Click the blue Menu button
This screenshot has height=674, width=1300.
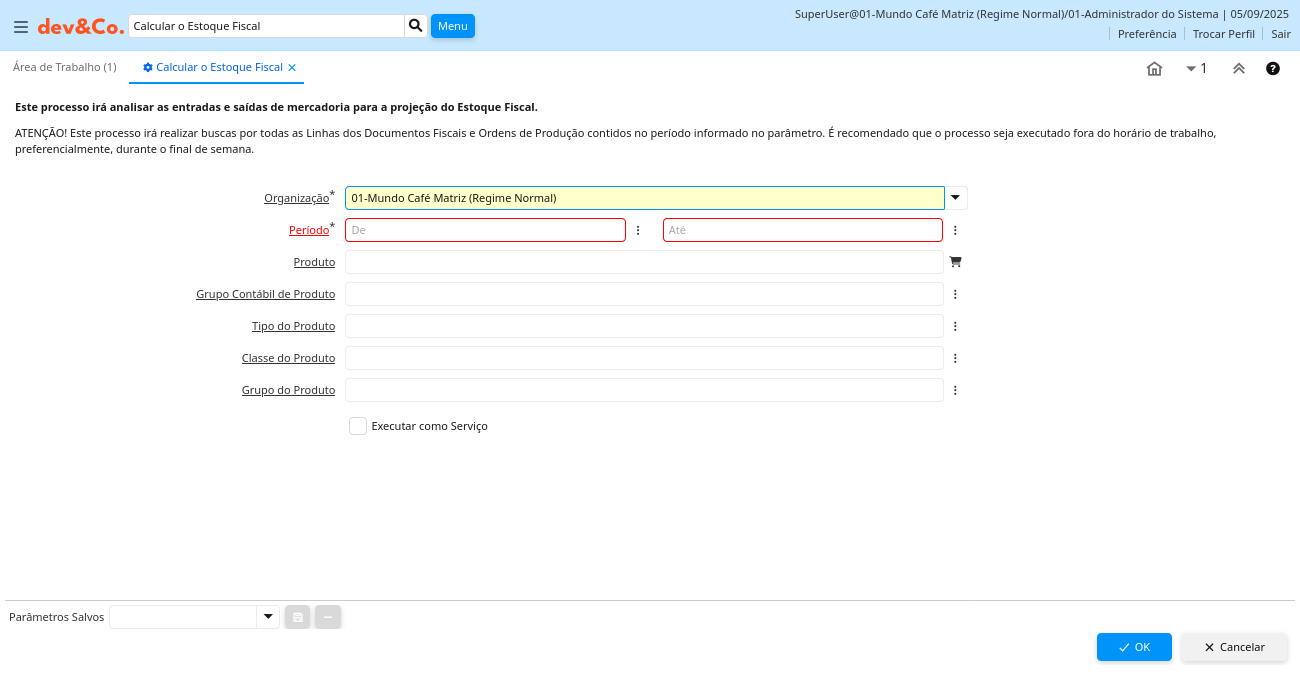452,26
